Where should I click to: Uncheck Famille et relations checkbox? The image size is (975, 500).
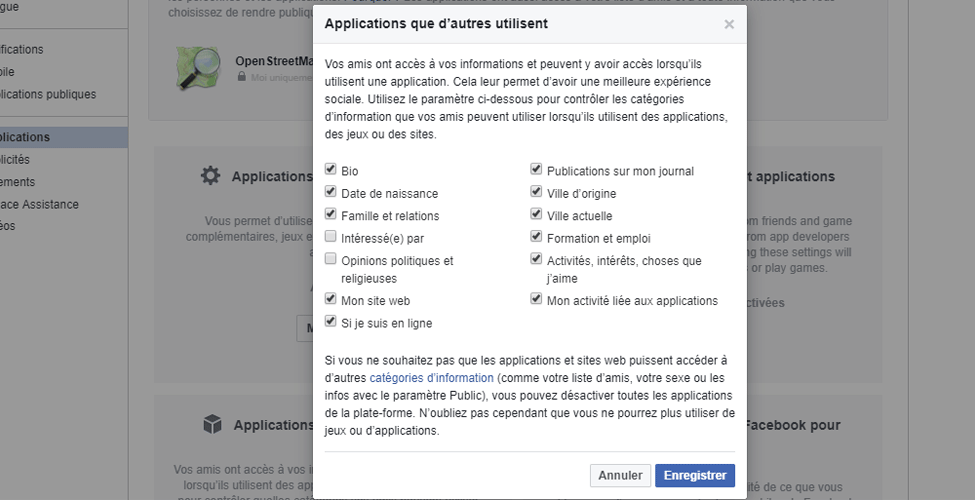tap(330, 214)
